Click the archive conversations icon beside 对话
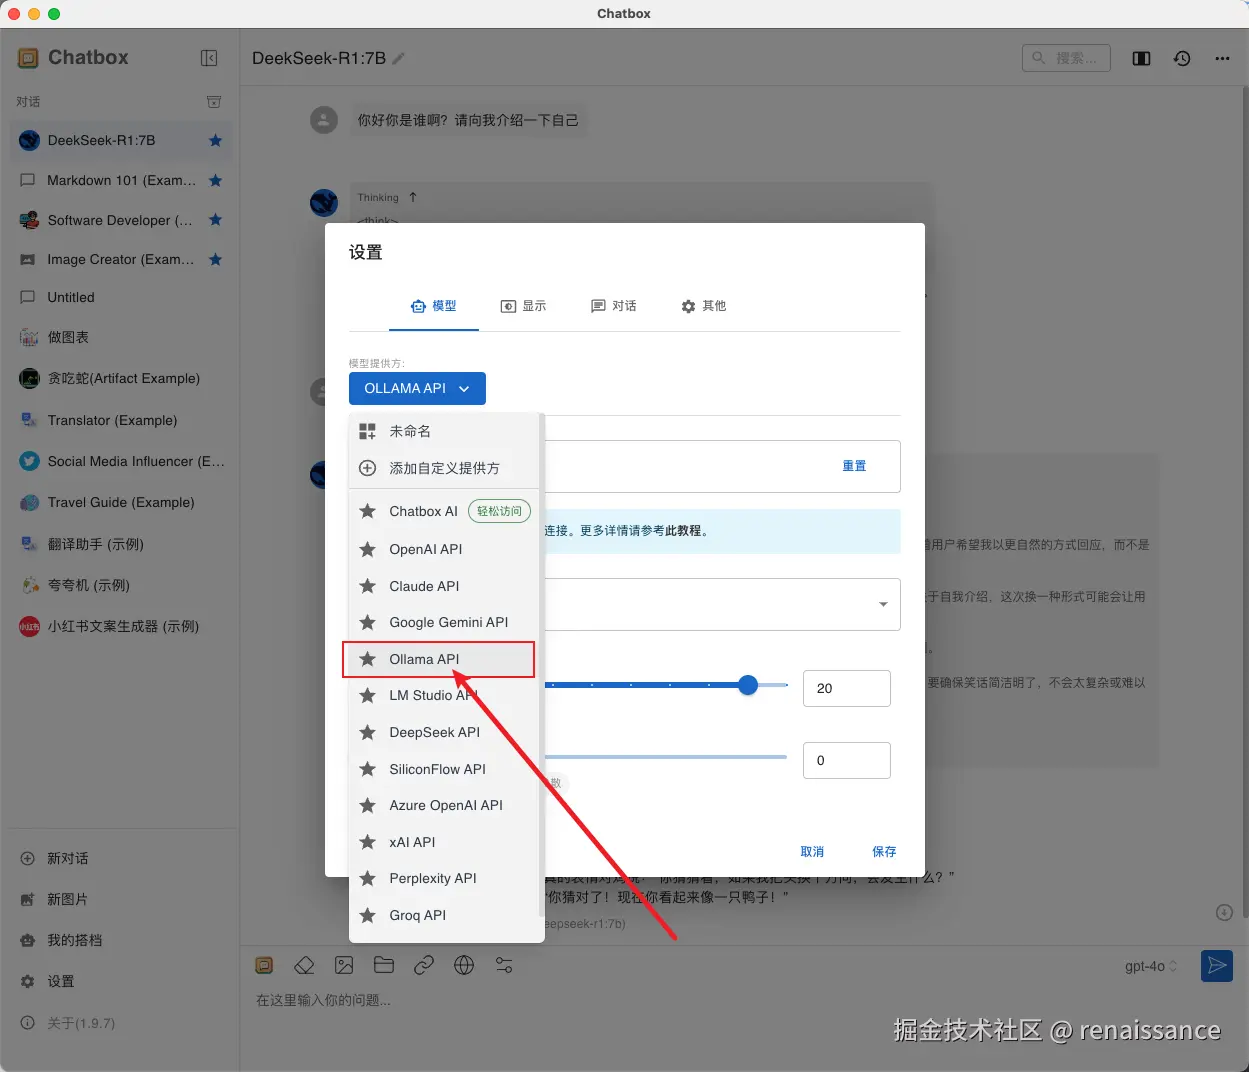Image resolution: width=1249 pixels, height=1072 pixels. [x=213, y=102]
